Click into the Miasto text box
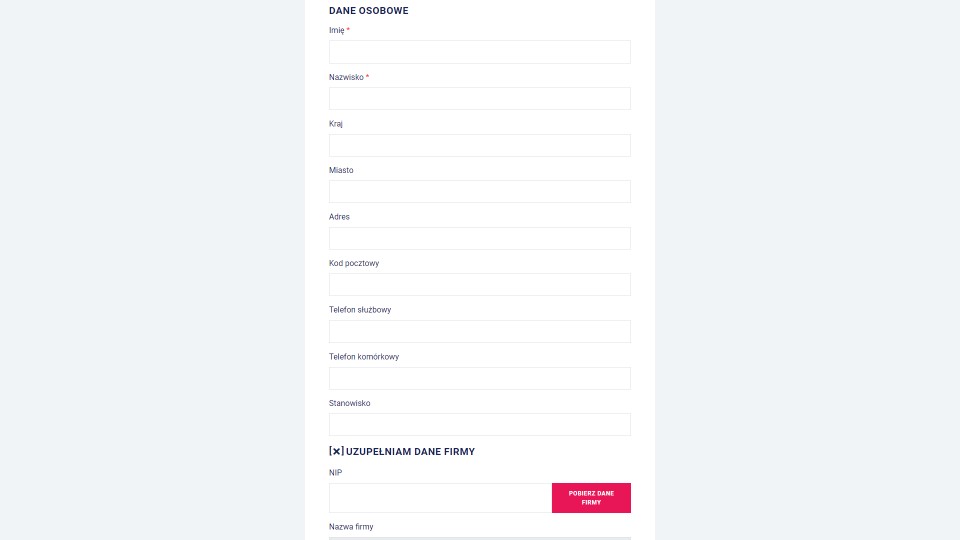960x540 pixels. (x=479, y=192)
